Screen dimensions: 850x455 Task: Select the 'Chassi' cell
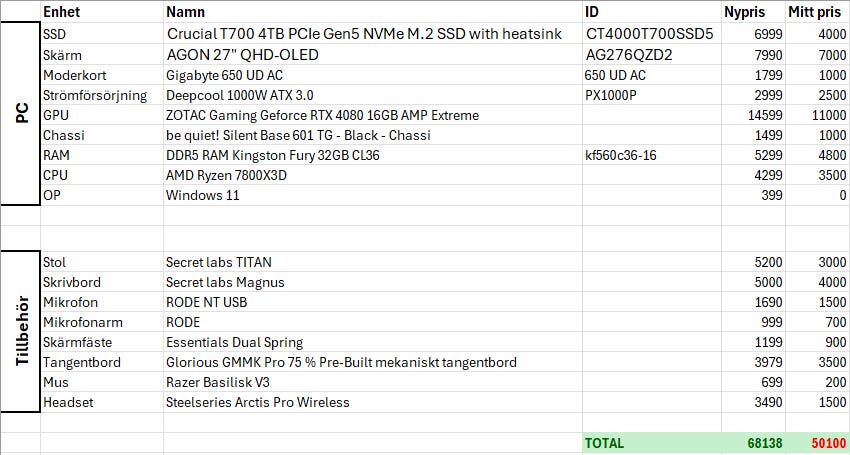pyautogui.click(x=102, y=135)
